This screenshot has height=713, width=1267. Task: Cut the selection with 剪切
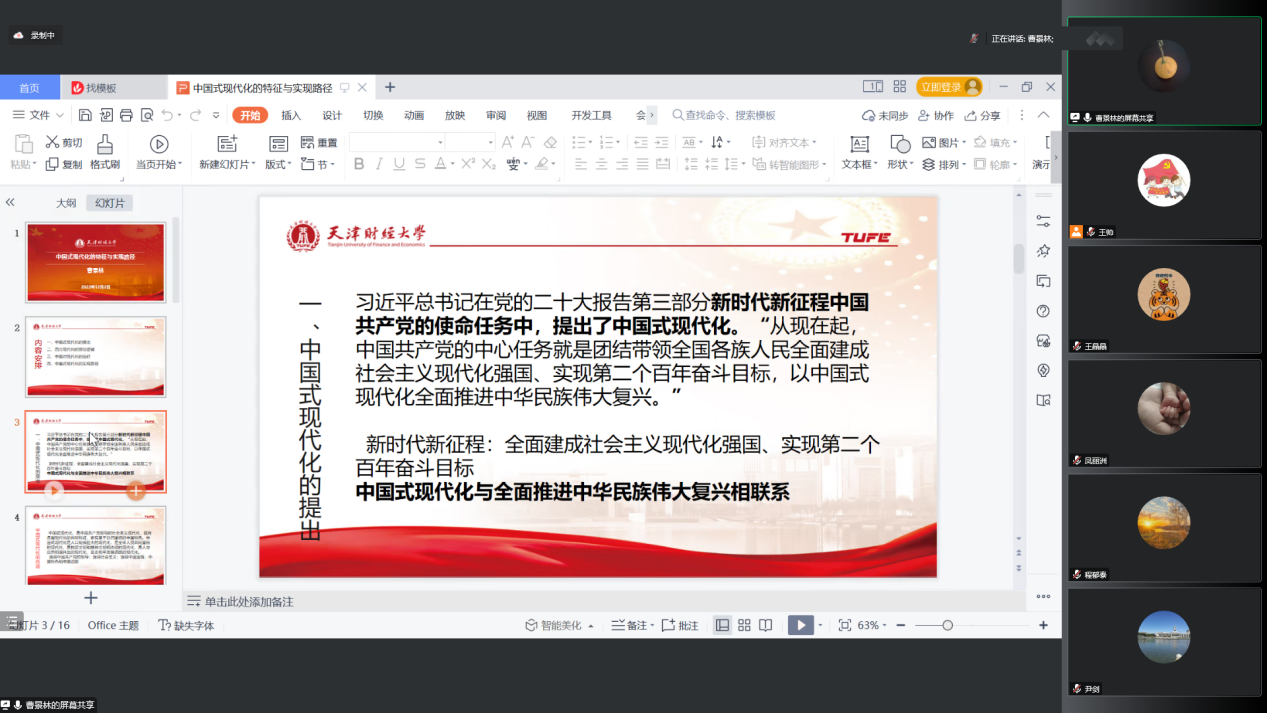[x=63, y=143]
